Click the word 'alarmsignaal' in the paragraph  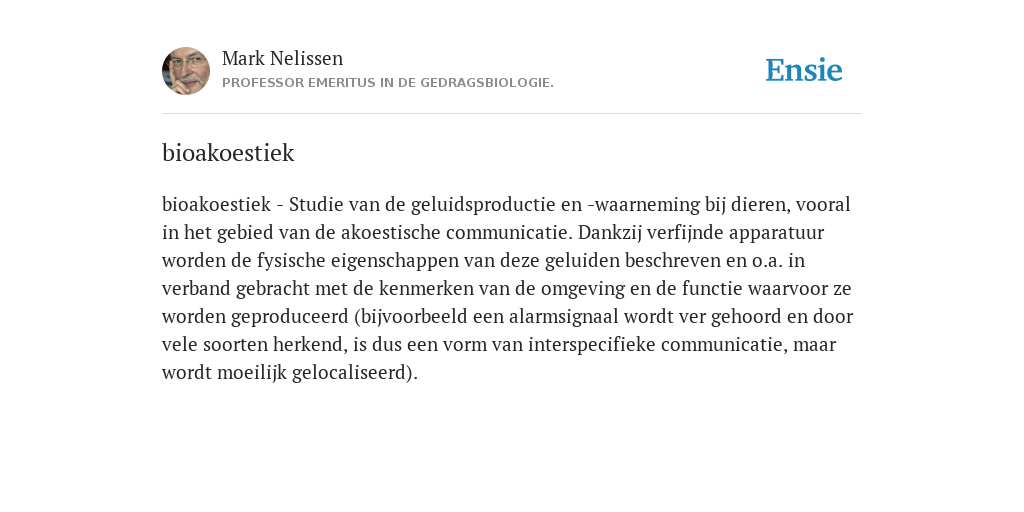[x=564, y=317]
